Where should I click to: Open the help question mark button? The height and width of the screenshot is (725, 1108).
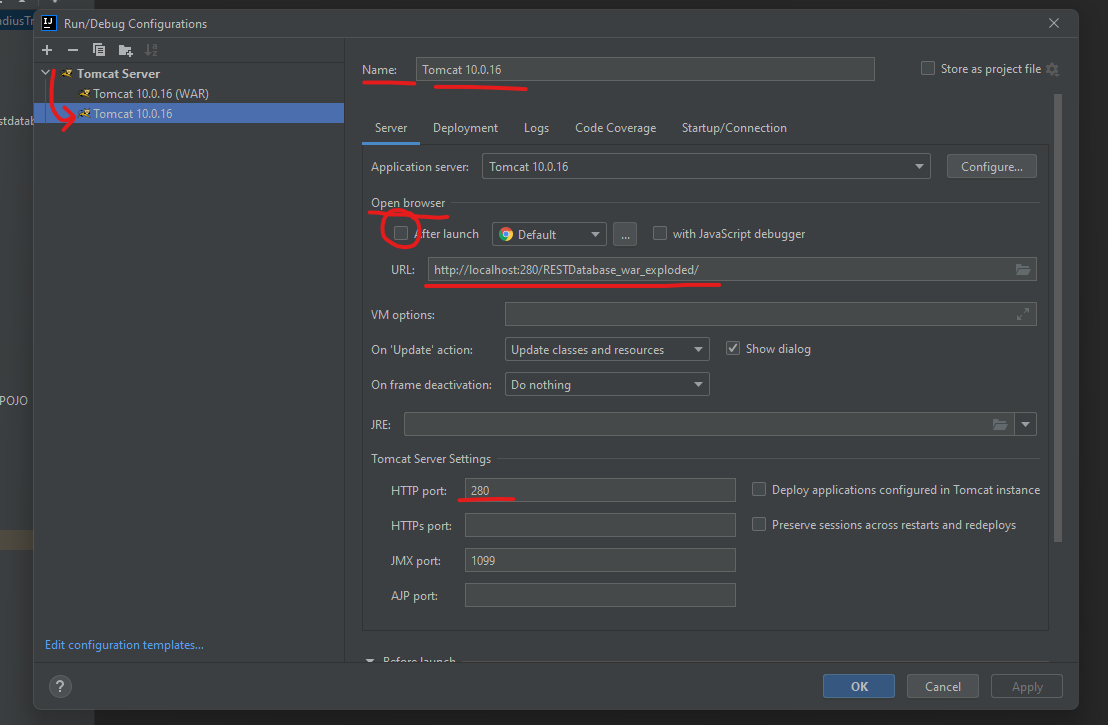coord(60,686)
